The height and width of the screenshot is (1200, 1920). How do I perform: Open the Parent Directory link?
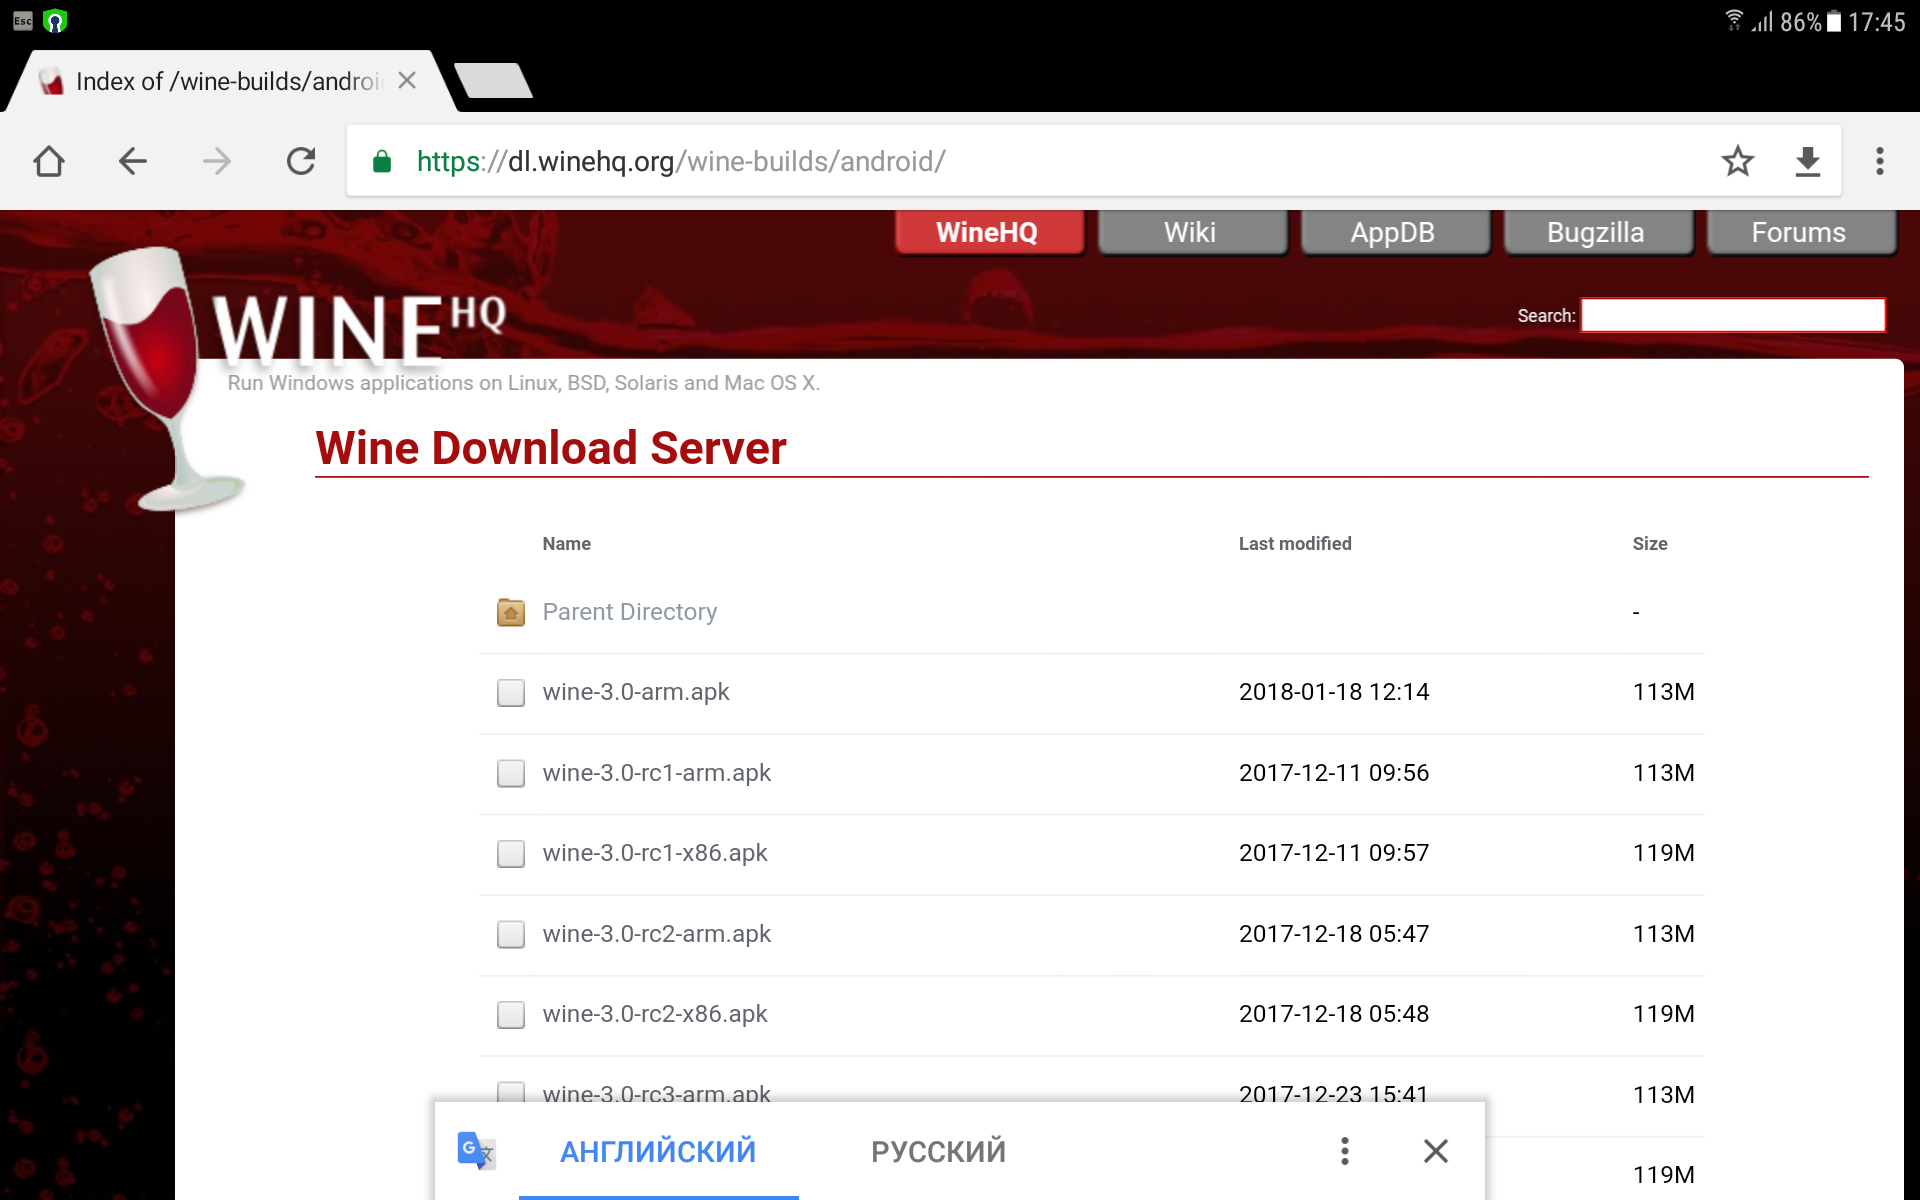[630, 612]
